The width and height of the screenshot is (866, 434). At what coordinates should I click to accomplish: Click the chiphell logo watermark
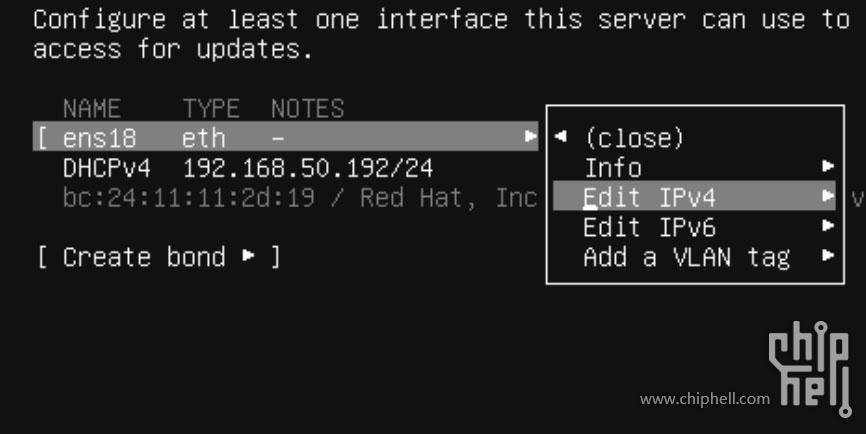pyautogui.click(x=810, y=369)
